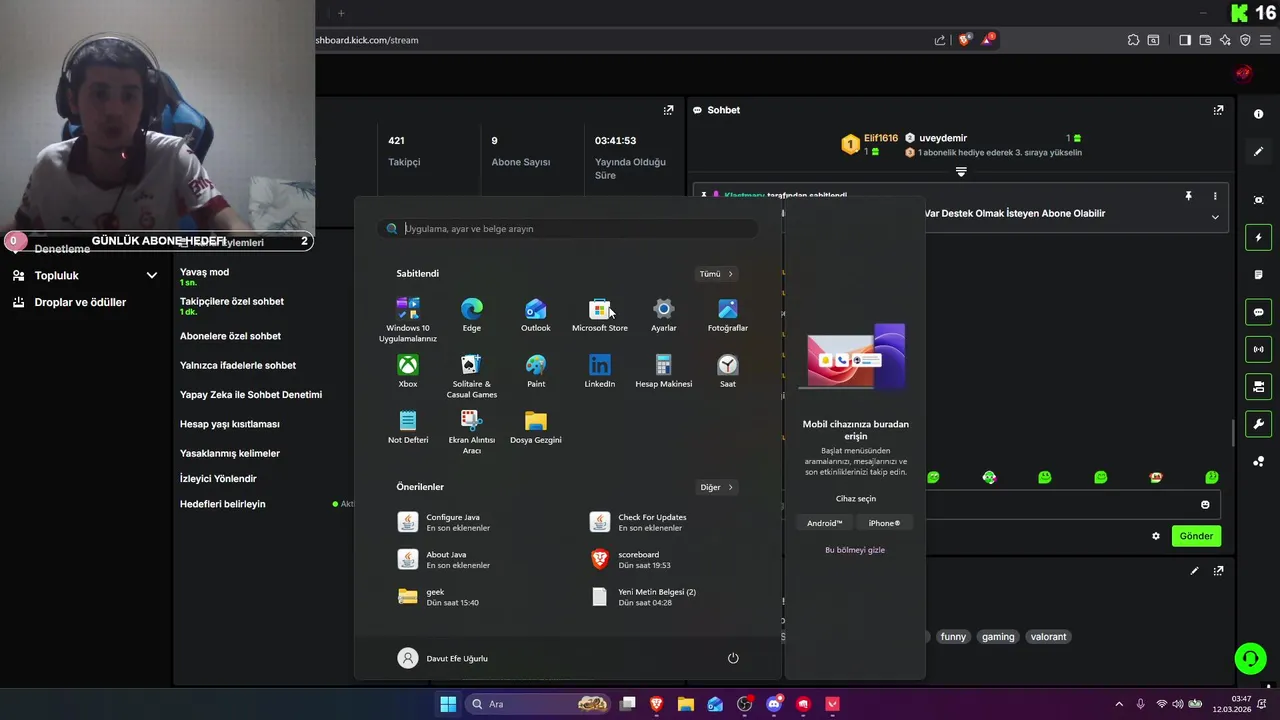Select İzleyici Yönlendir option
Screen dimensions: 1280x720
[218, 479]
